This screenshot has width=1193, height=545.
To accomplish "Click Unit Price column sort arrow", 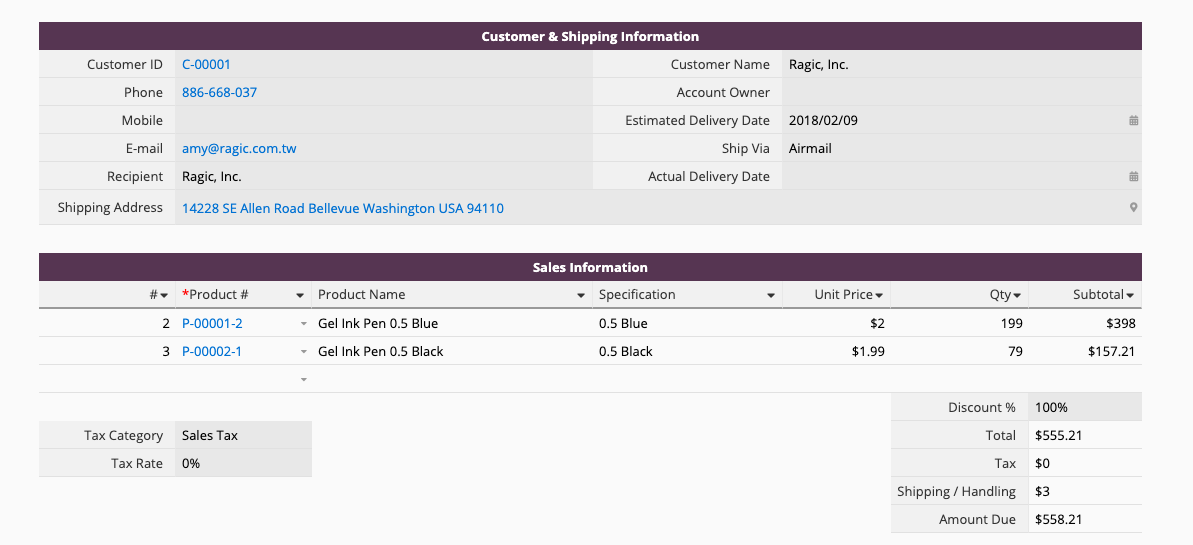I will pos(879,296).
